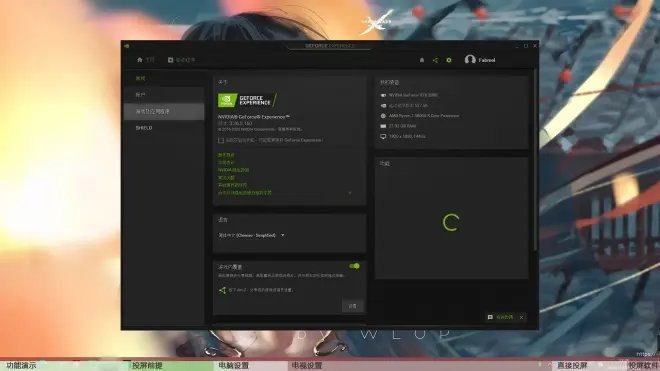Jump to the 投屏前提 chapter marker
660x371 pixels.
(x=147, y=366)
